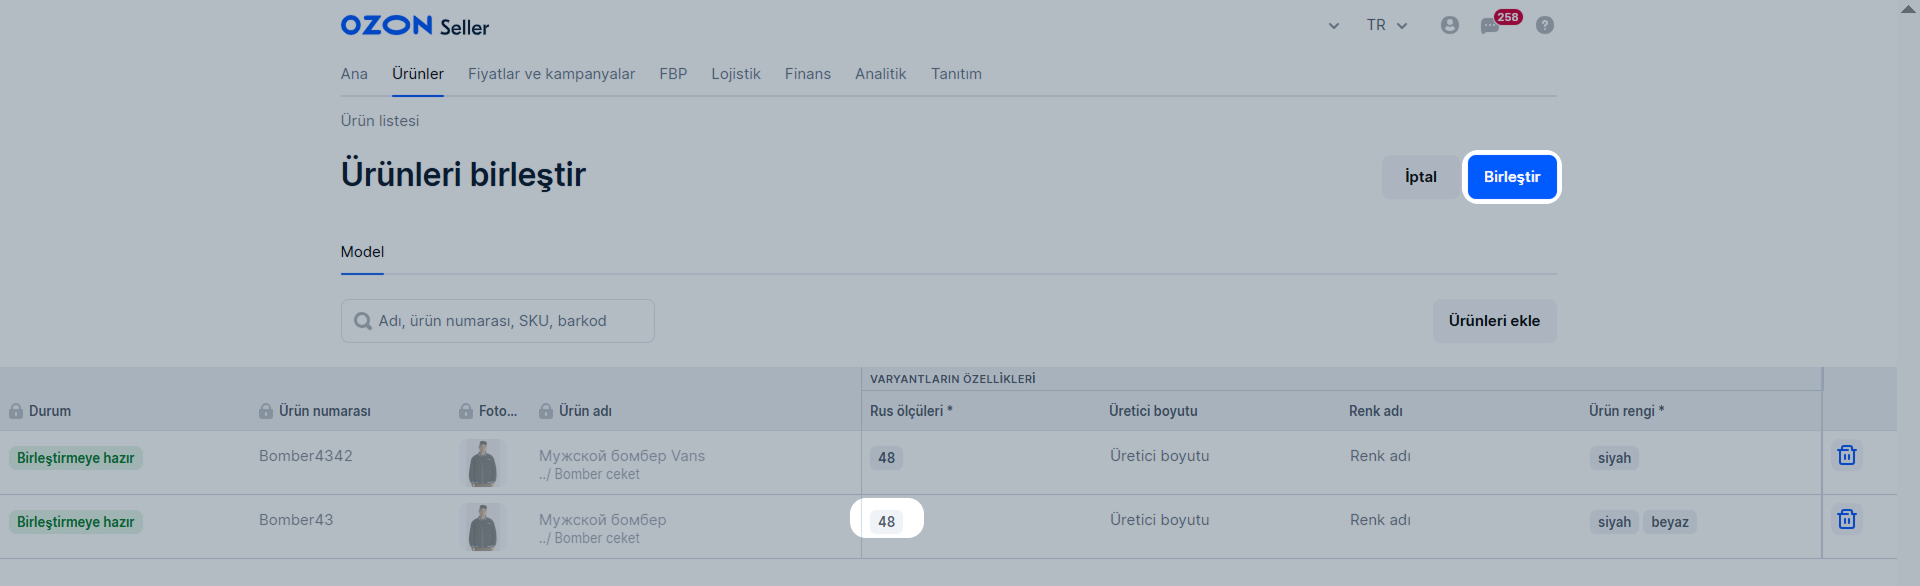This screenshot has height=586, width=1920.
Task: Open the user account profile icon
Action: 1449,25
